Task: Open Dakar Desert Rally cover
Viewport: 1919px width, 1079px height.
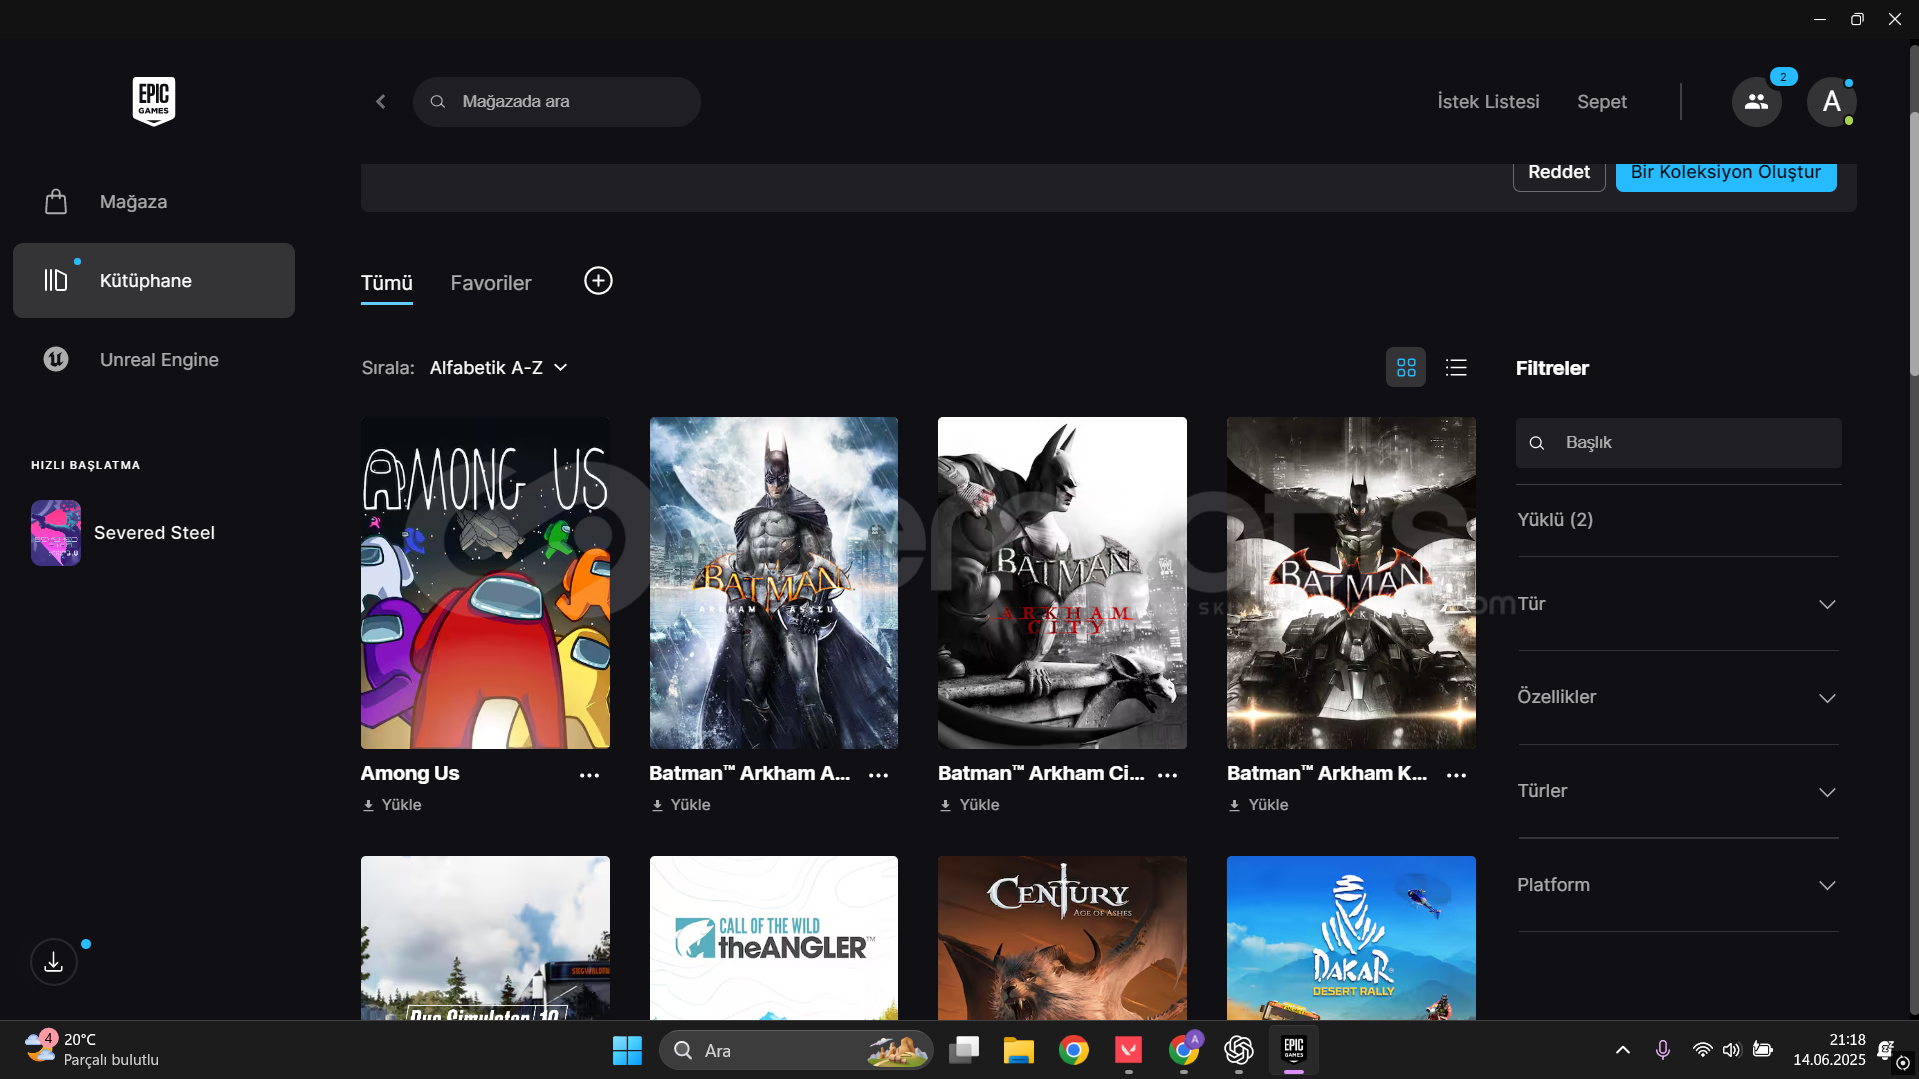Action: (1351, 938)
